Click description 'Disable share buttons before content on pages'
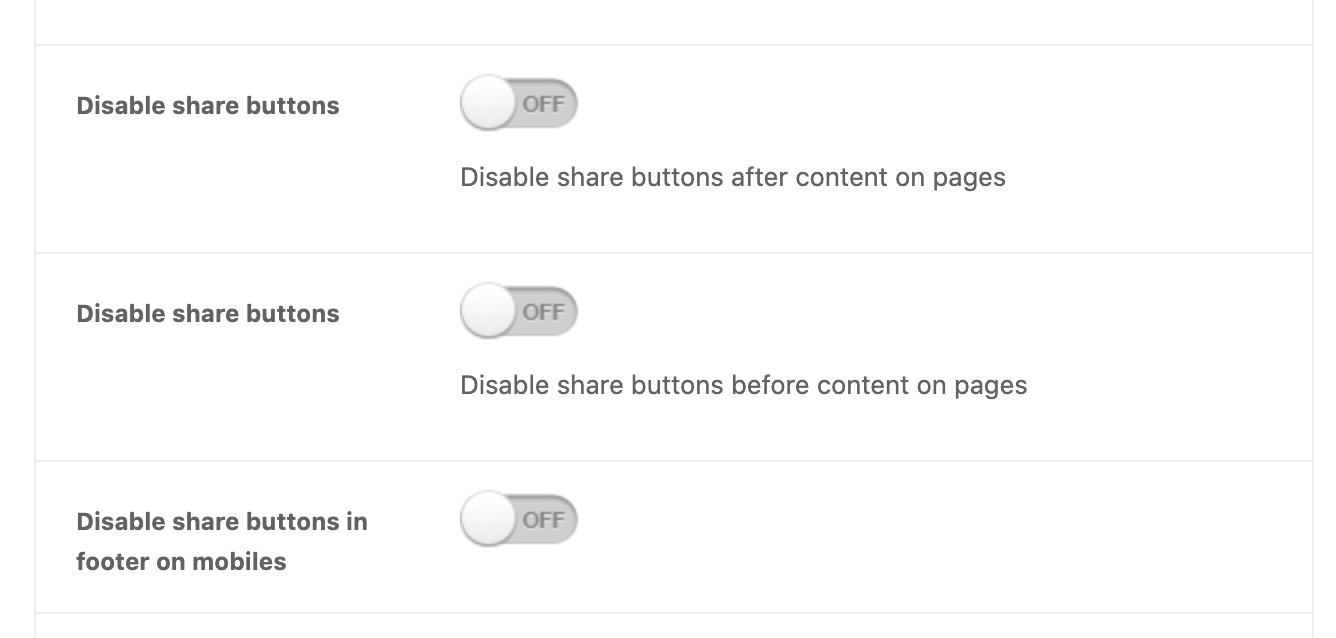 click(744, 386)
